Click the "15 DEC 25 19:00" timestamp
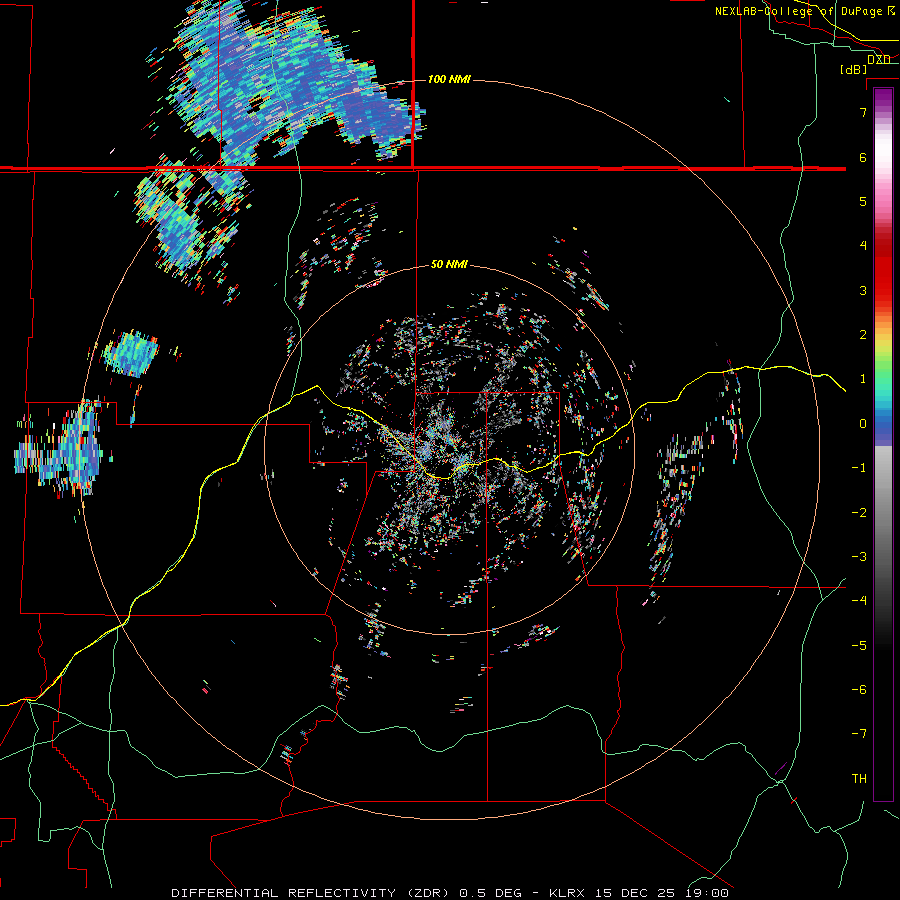This screenshot has height=900, width=900. coord(661,893)
